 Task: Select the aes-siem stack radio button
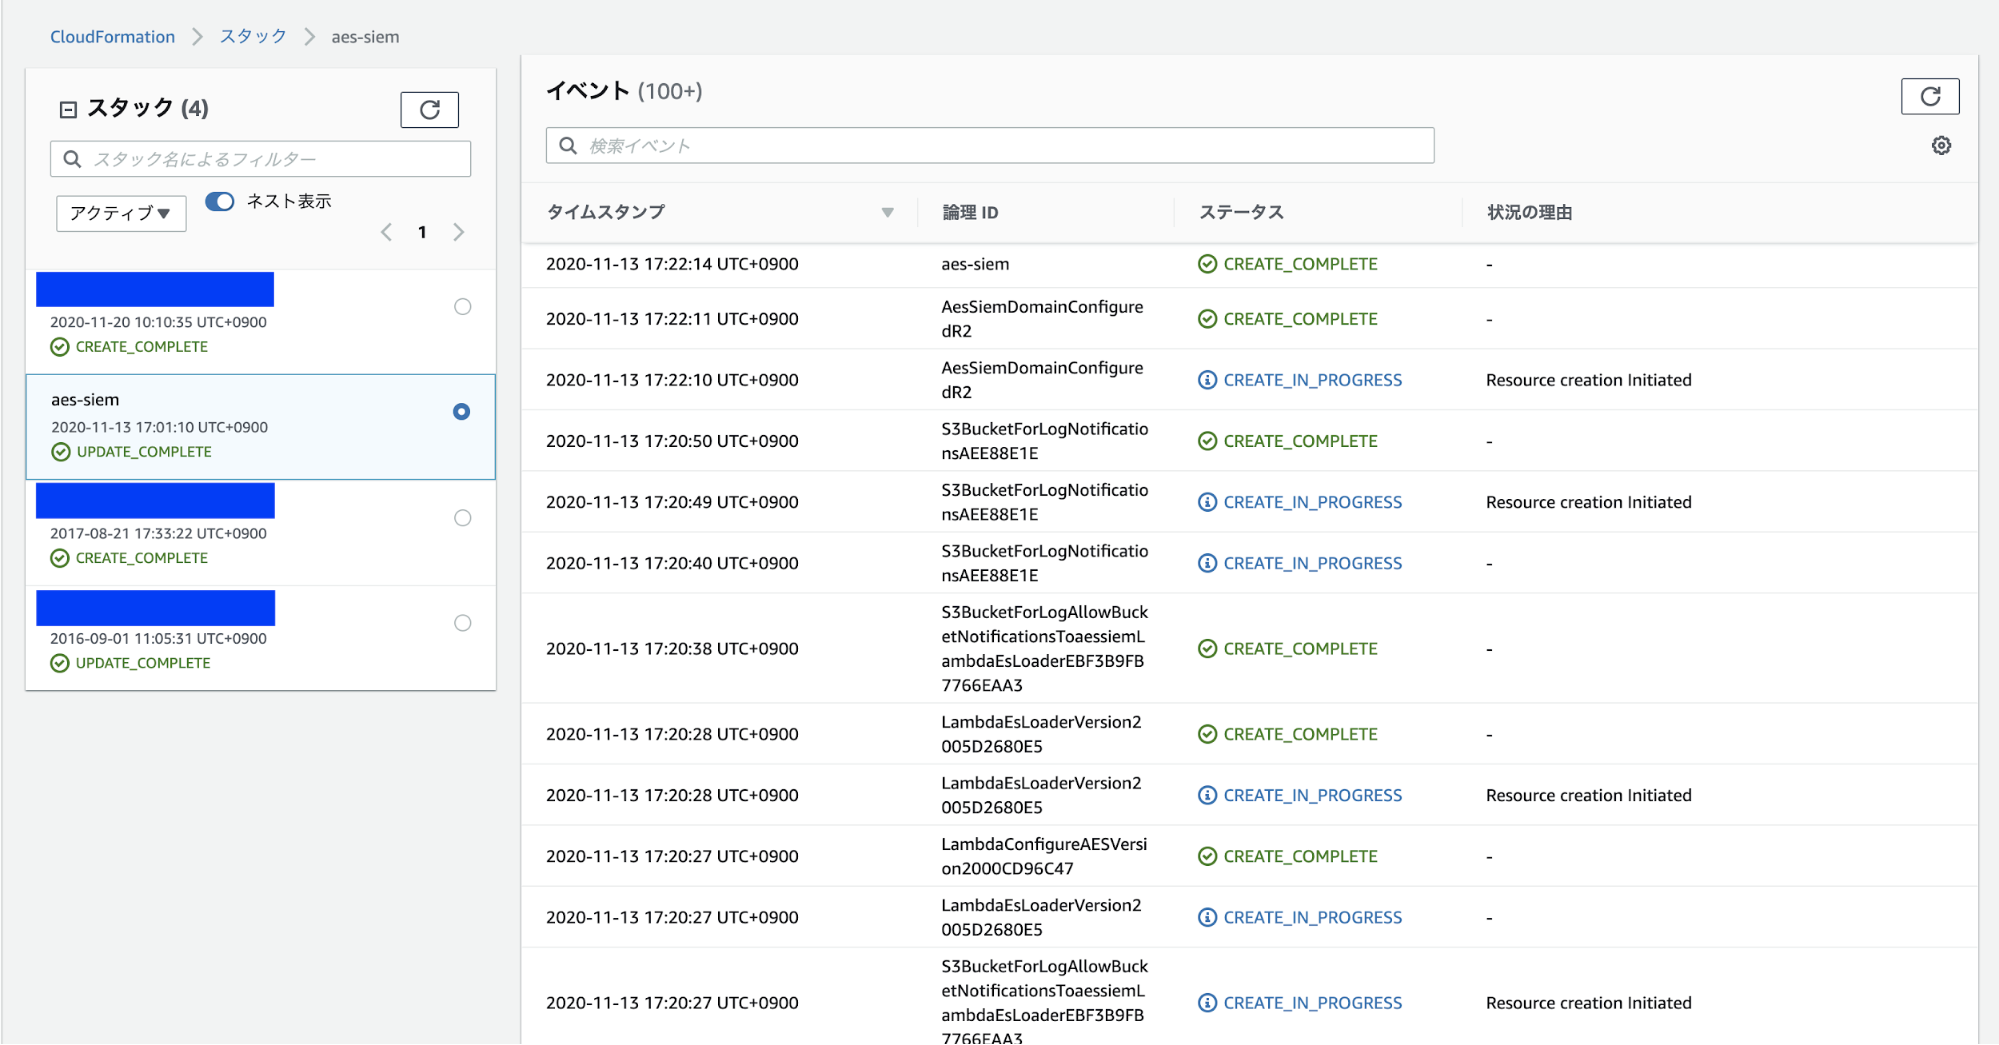(x=461, y=412)
